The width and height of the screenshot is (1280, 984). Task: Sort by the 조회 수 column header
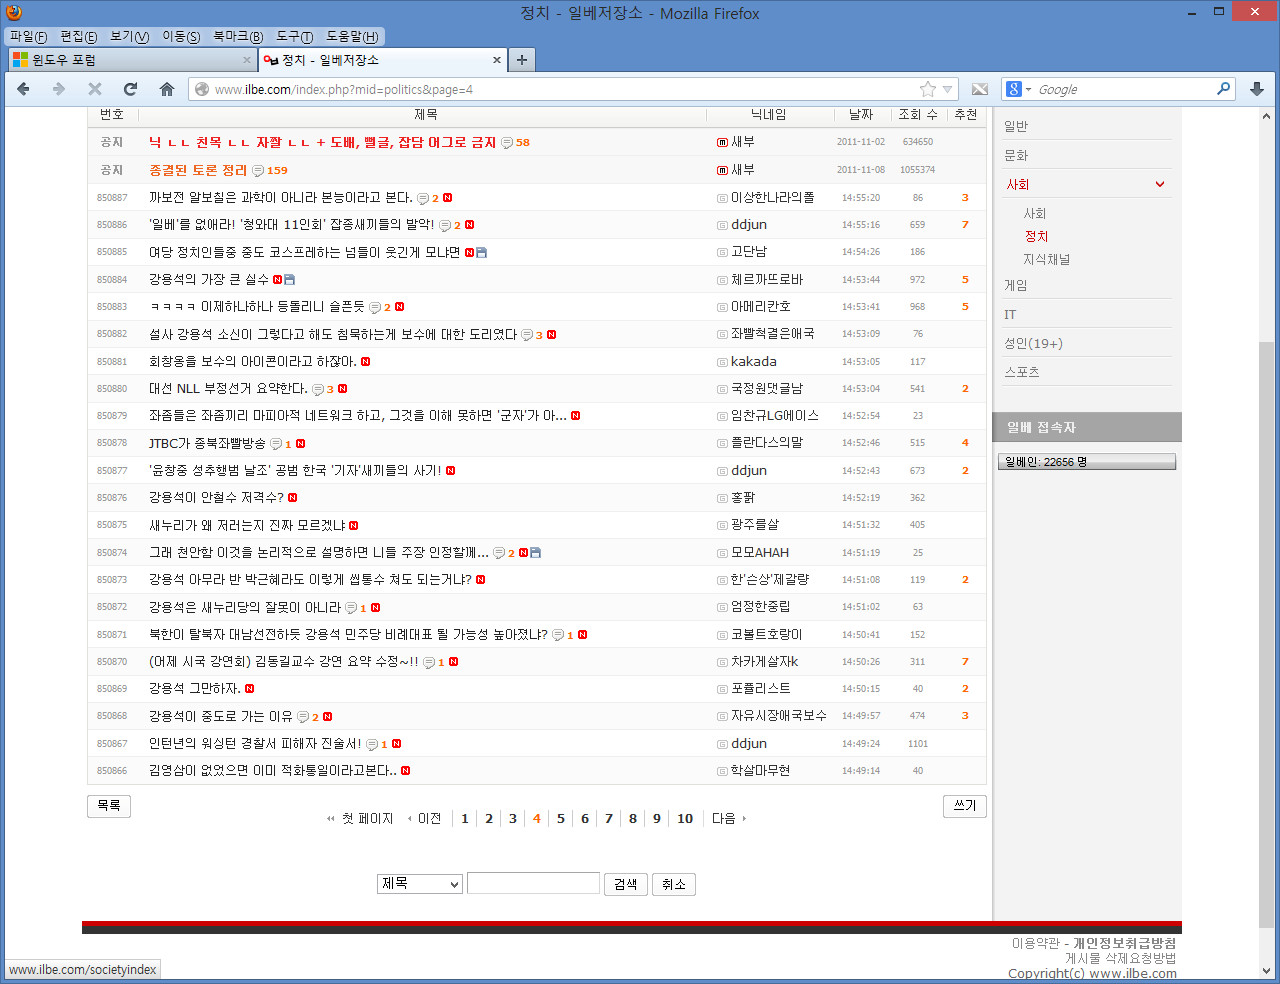point(917,115)
